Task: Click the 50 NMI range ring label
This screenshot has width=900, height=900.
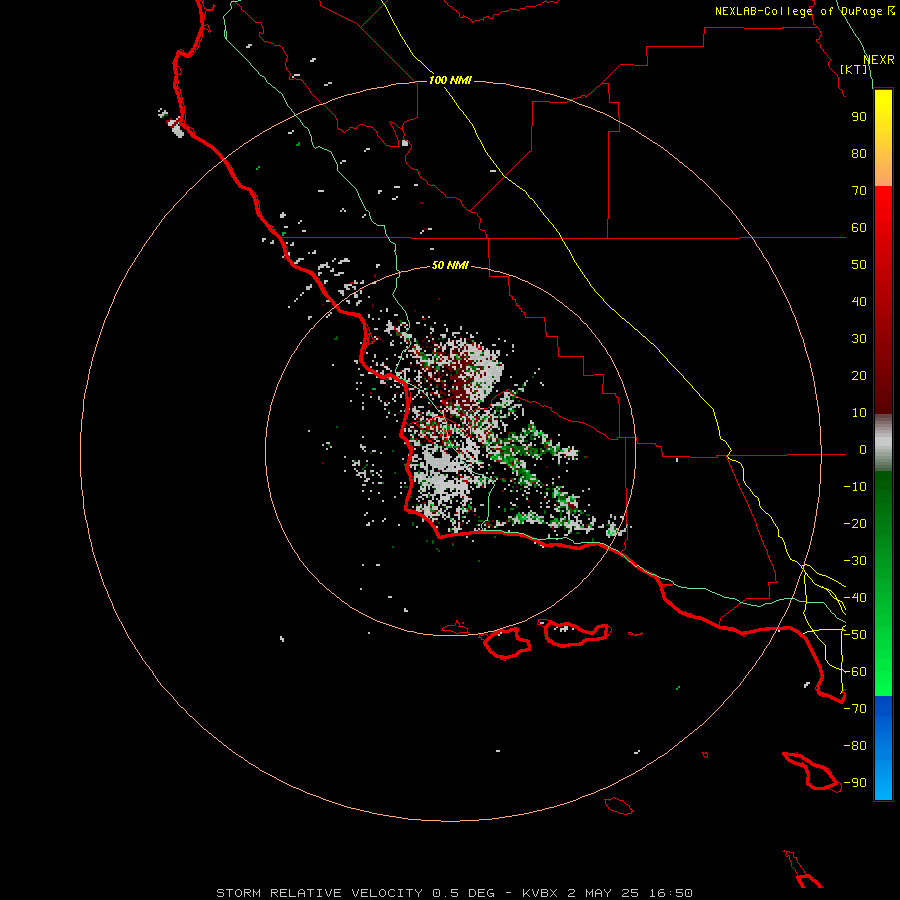Action: click(450, 265)
